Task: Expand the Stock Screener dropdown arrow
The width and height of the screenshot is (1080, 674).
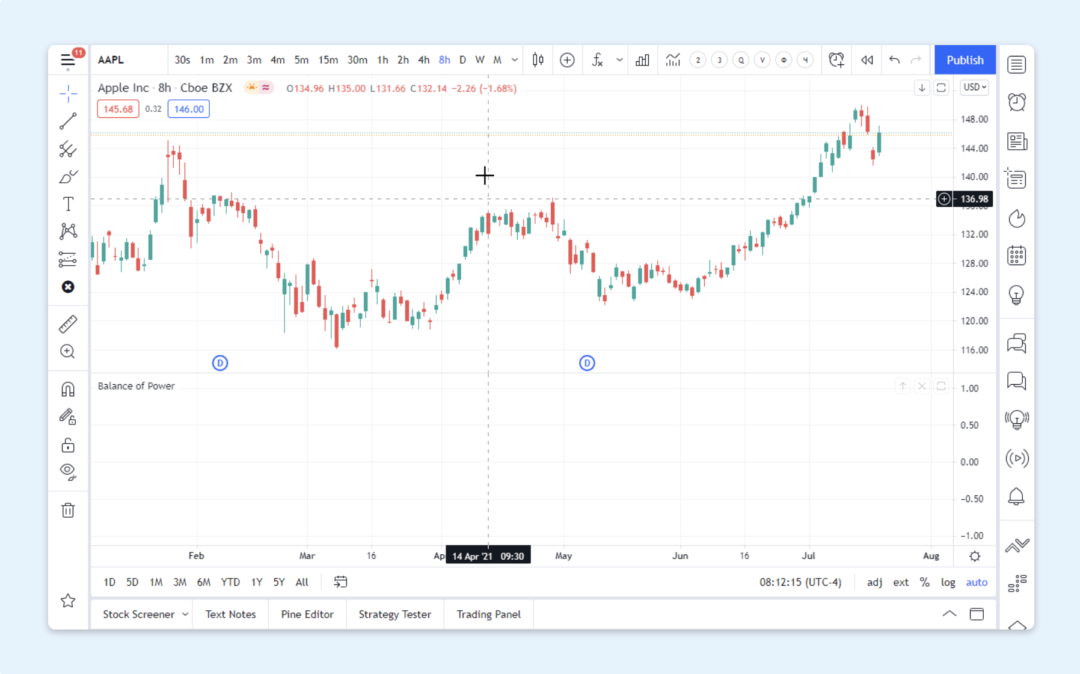Action: point(185,614)
